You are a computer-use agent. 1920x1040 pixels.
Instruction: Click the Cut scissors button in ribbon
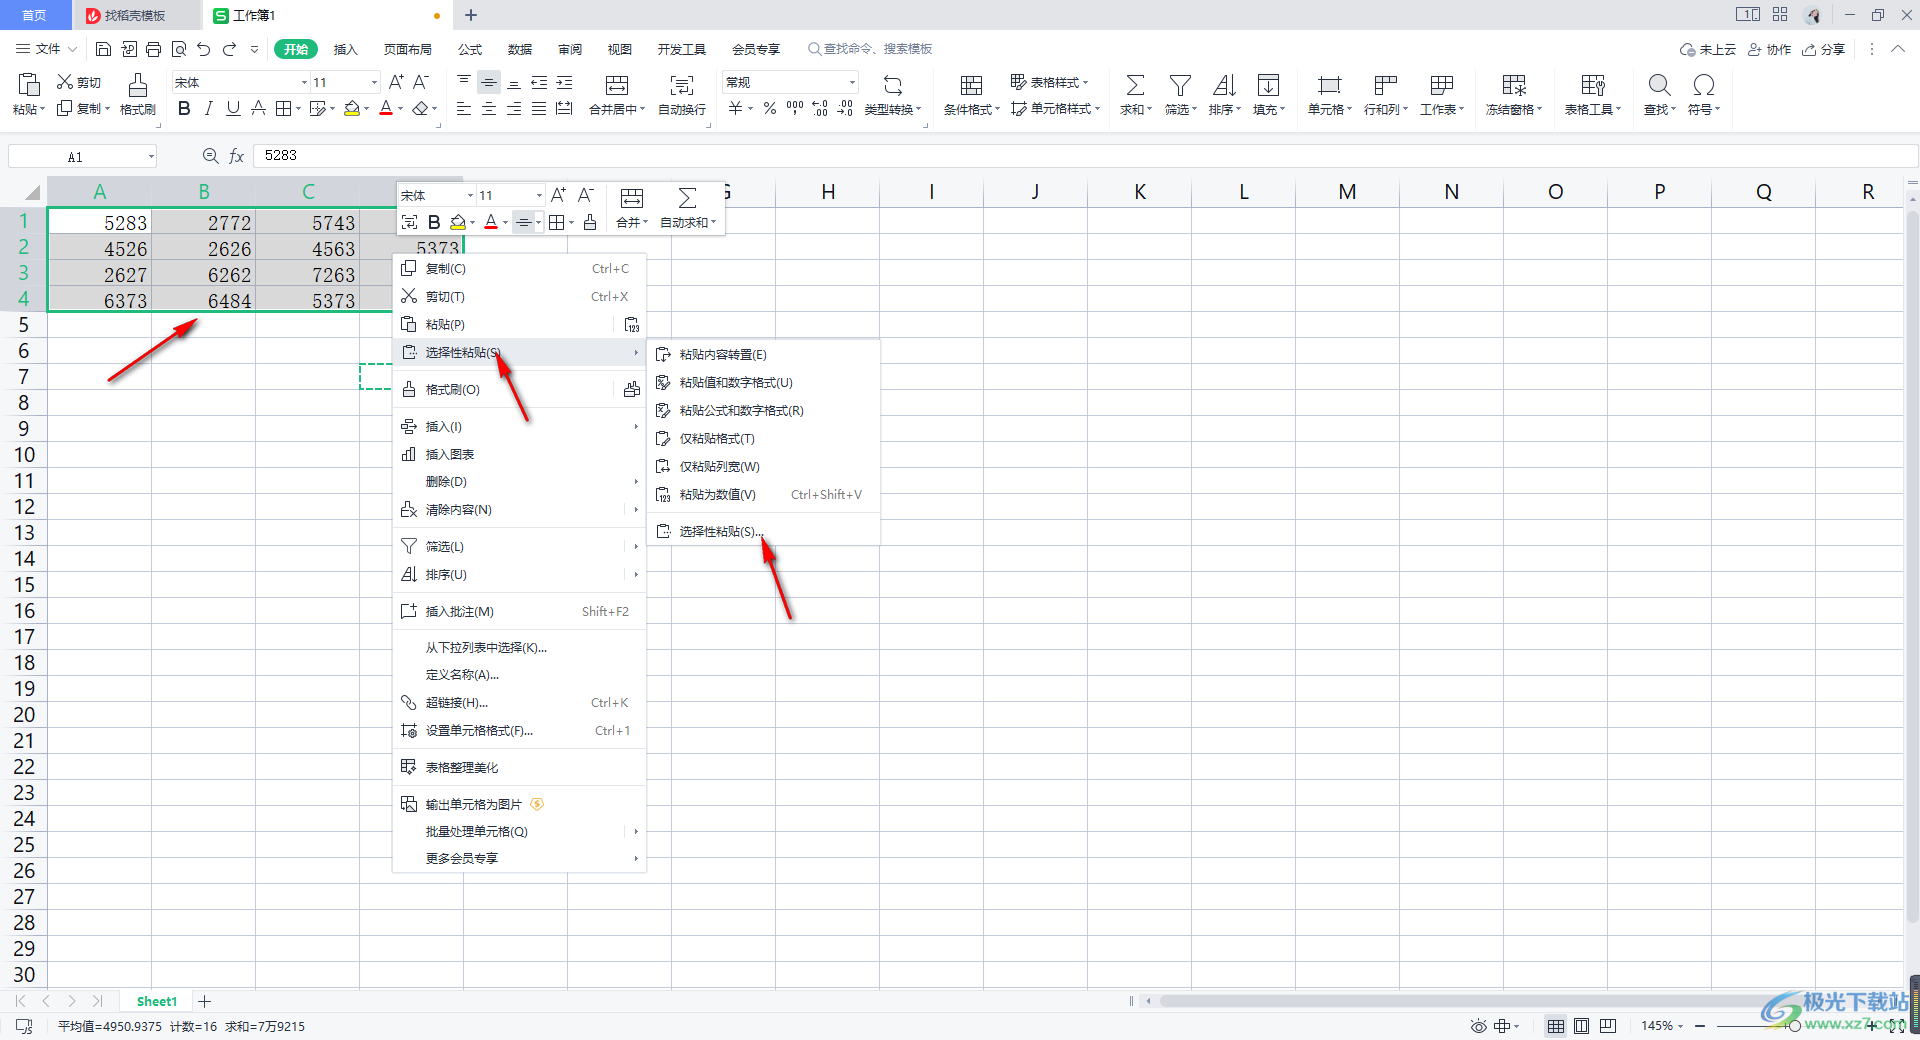(78, 82)
